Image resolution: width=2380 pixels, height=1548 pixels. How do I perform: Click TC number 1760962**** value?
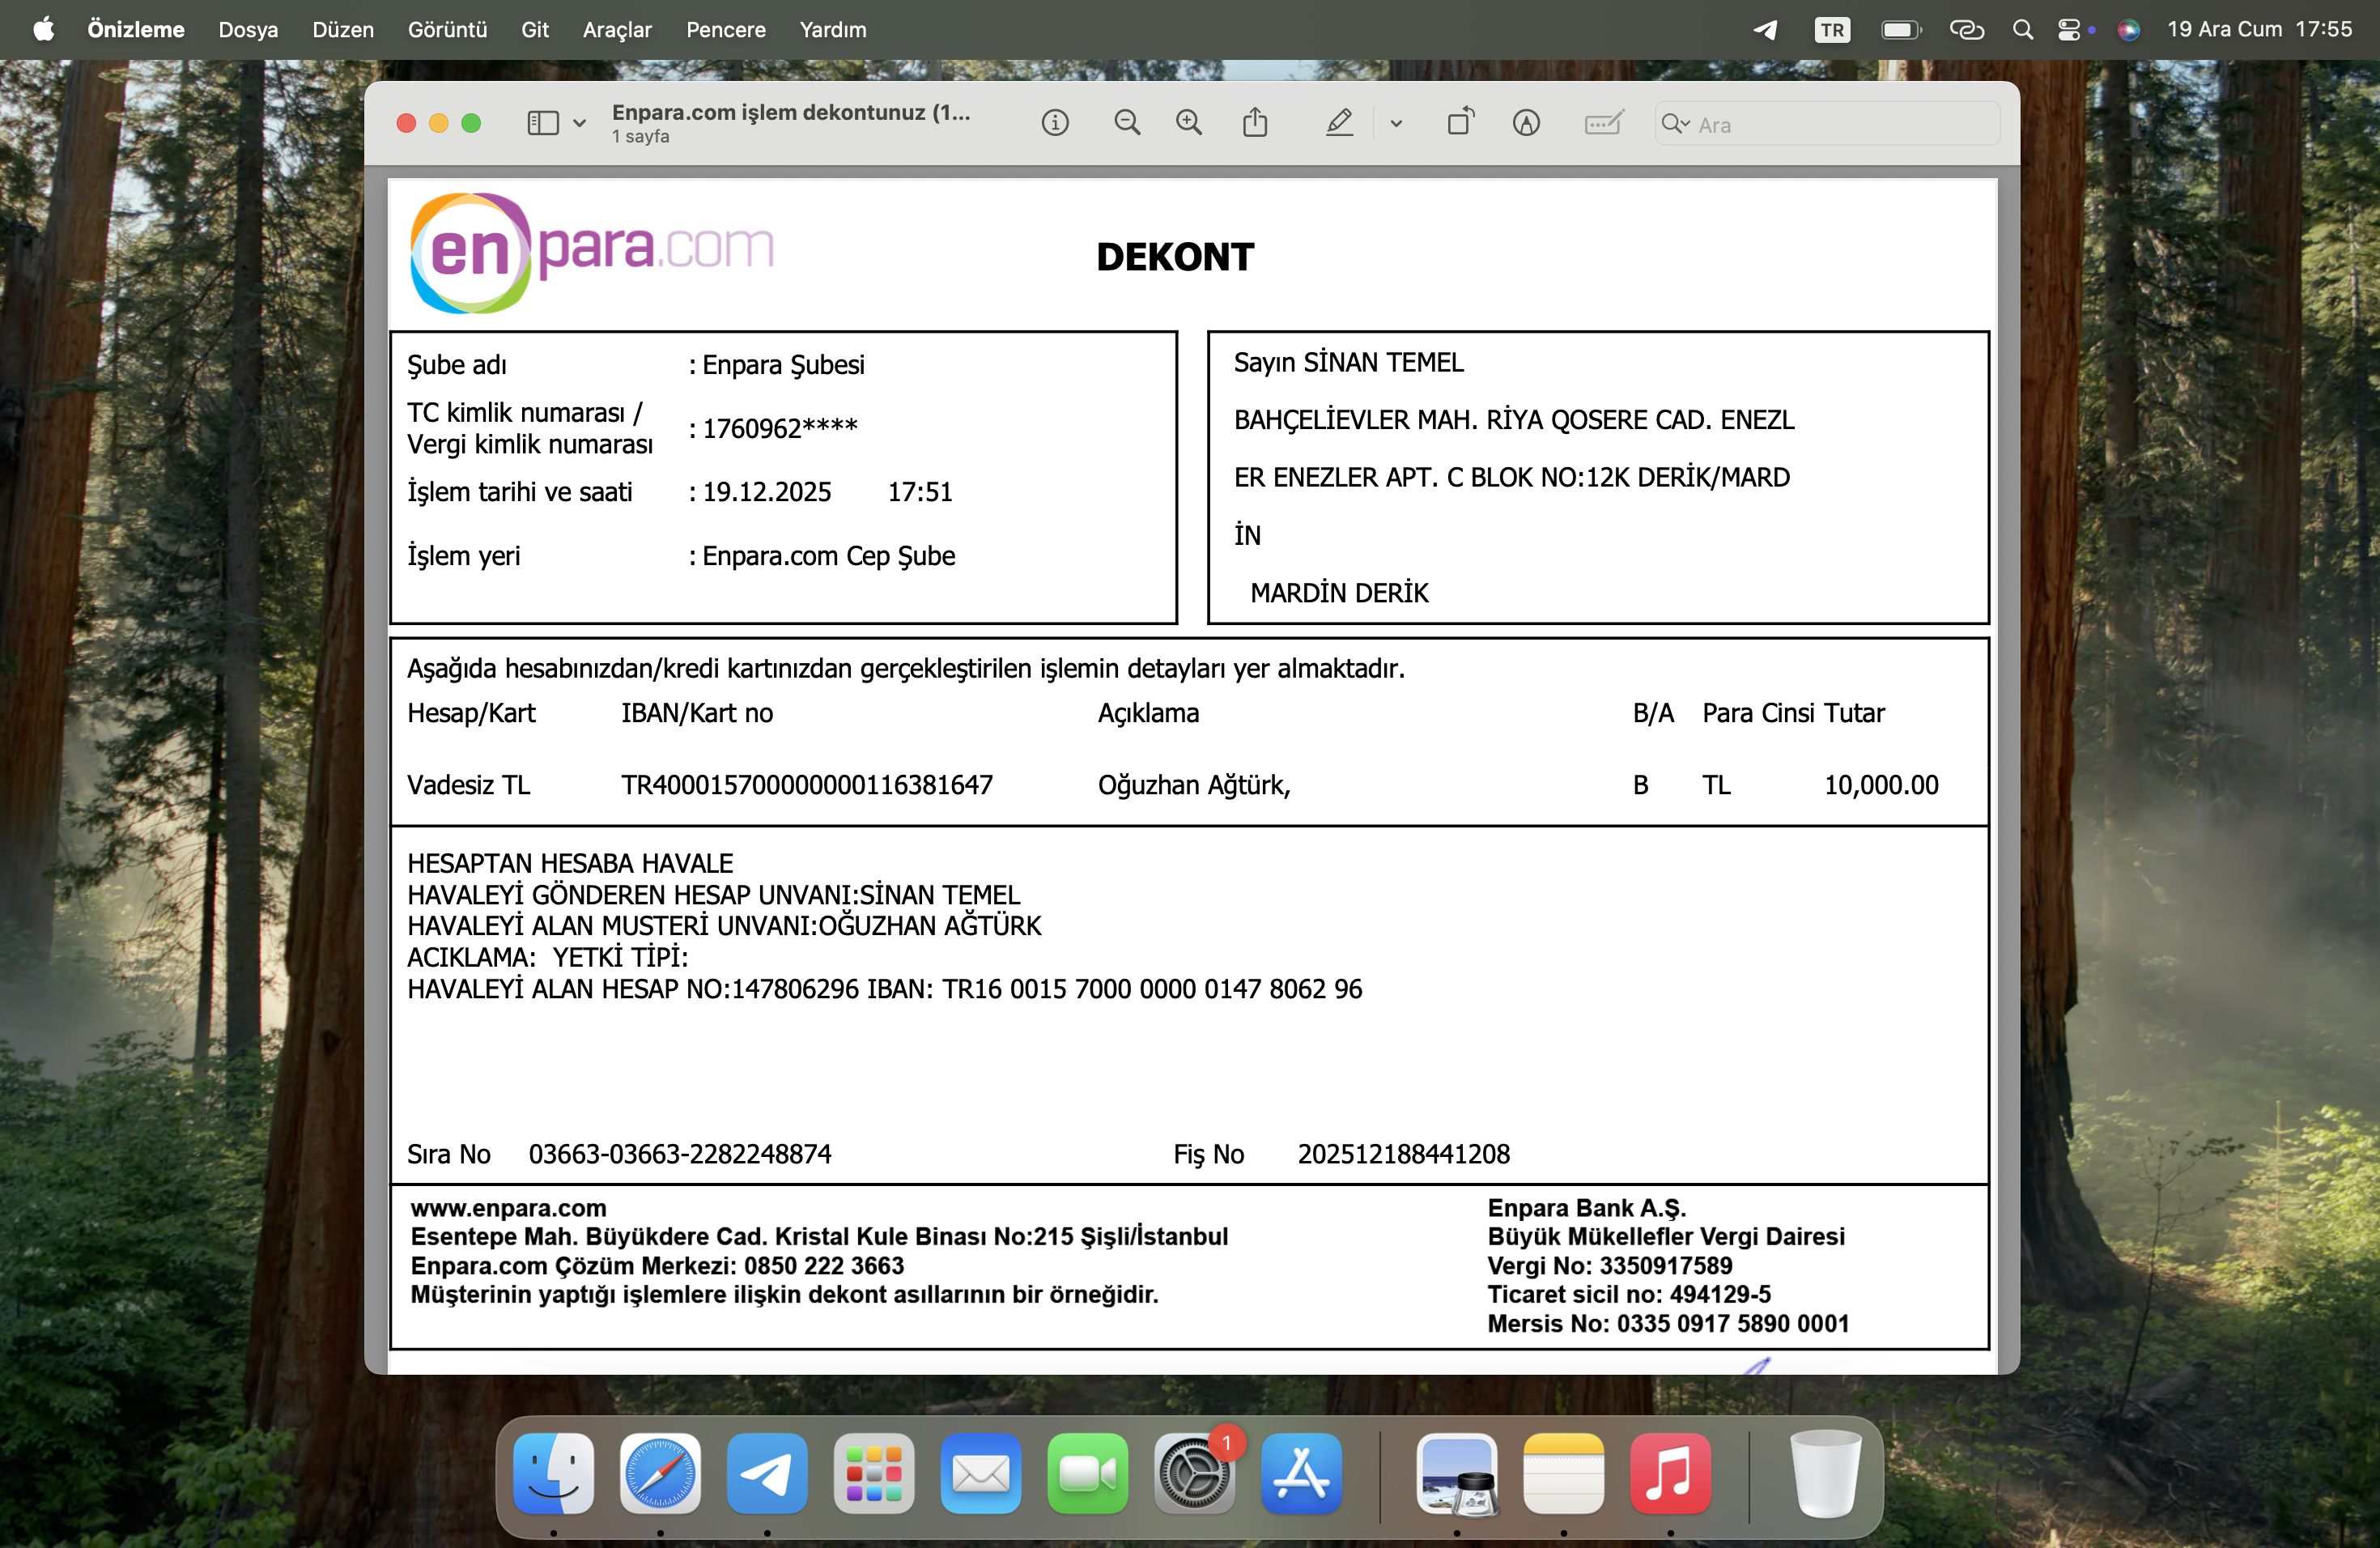(780, 428)
